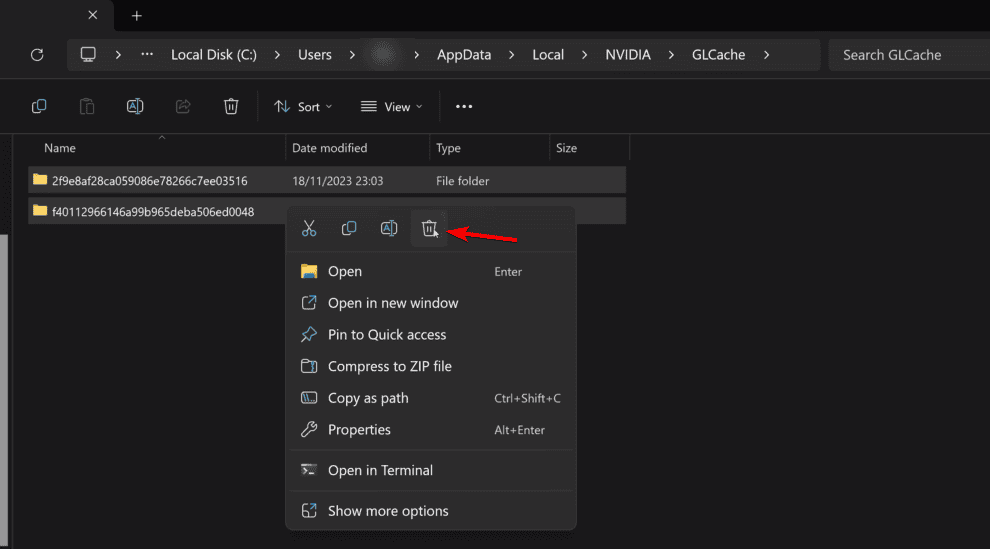
Task: Choose Pin to Quick access
Action: pyautogui.click(x=431, y=334)
